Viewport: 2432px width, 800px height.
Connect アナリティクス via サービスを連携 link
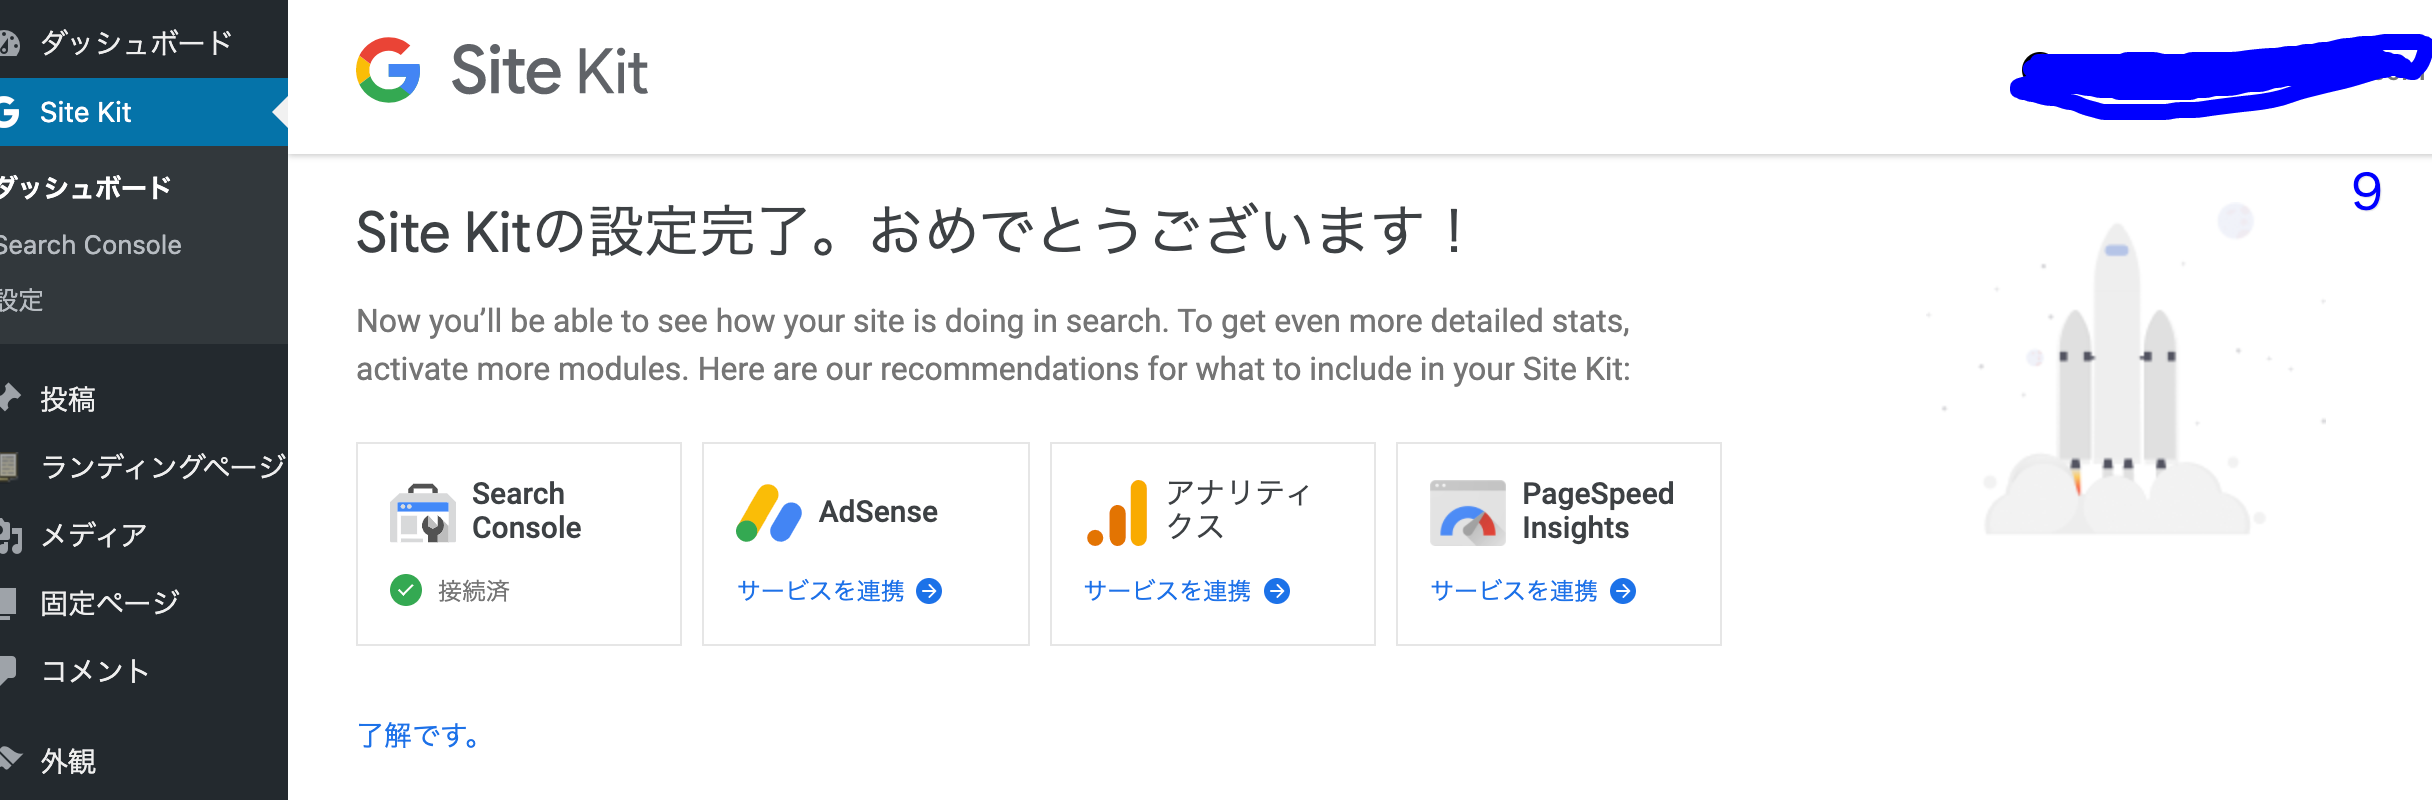(1167, 591)
